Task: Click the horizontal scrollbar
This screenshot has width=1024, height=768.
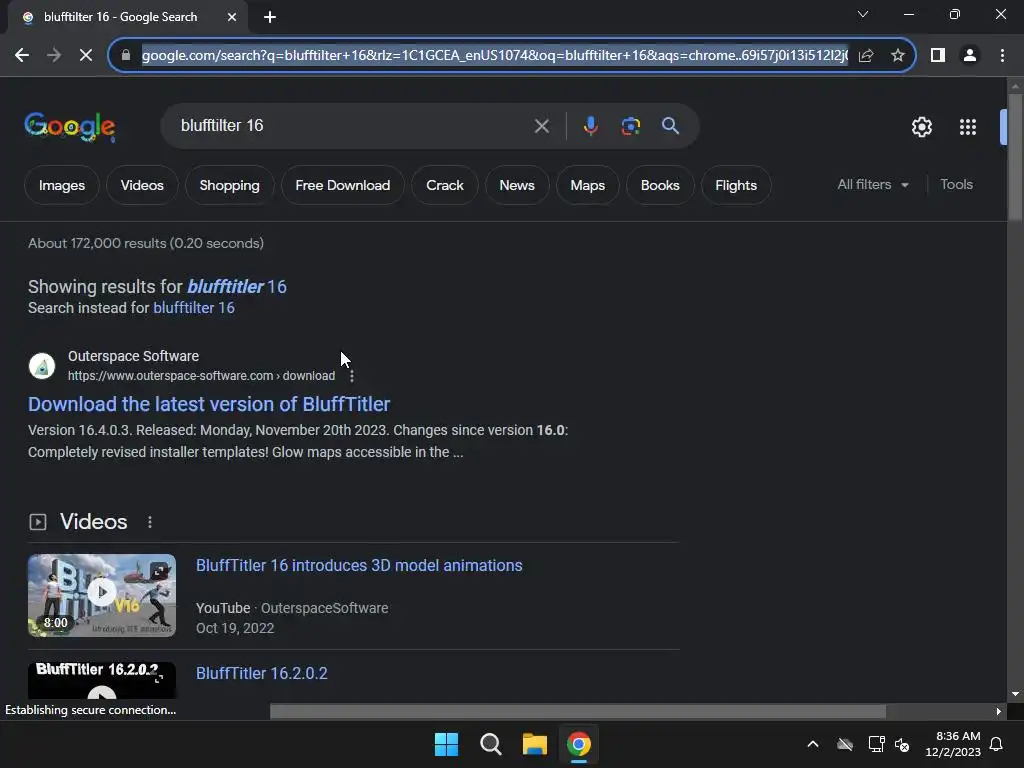Action: coord(578,711)
